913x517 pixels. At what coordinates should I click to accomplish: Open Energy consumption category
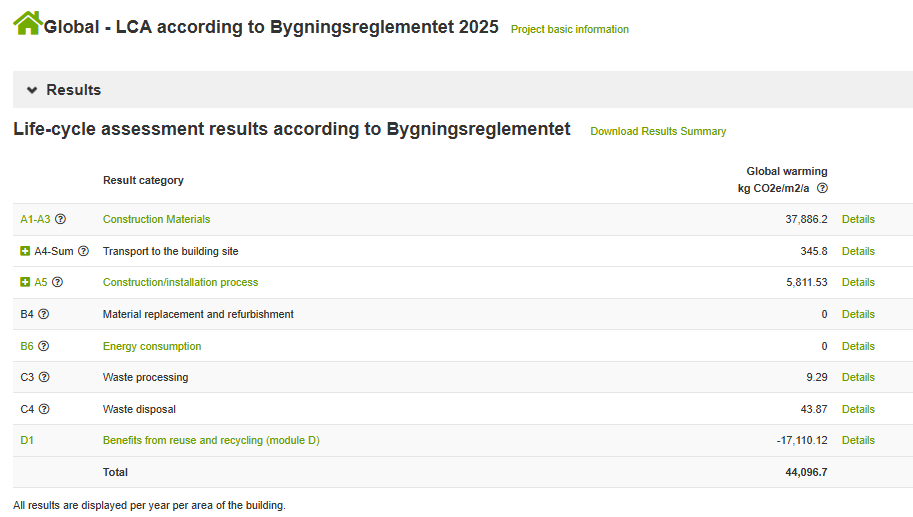(152, 346)
